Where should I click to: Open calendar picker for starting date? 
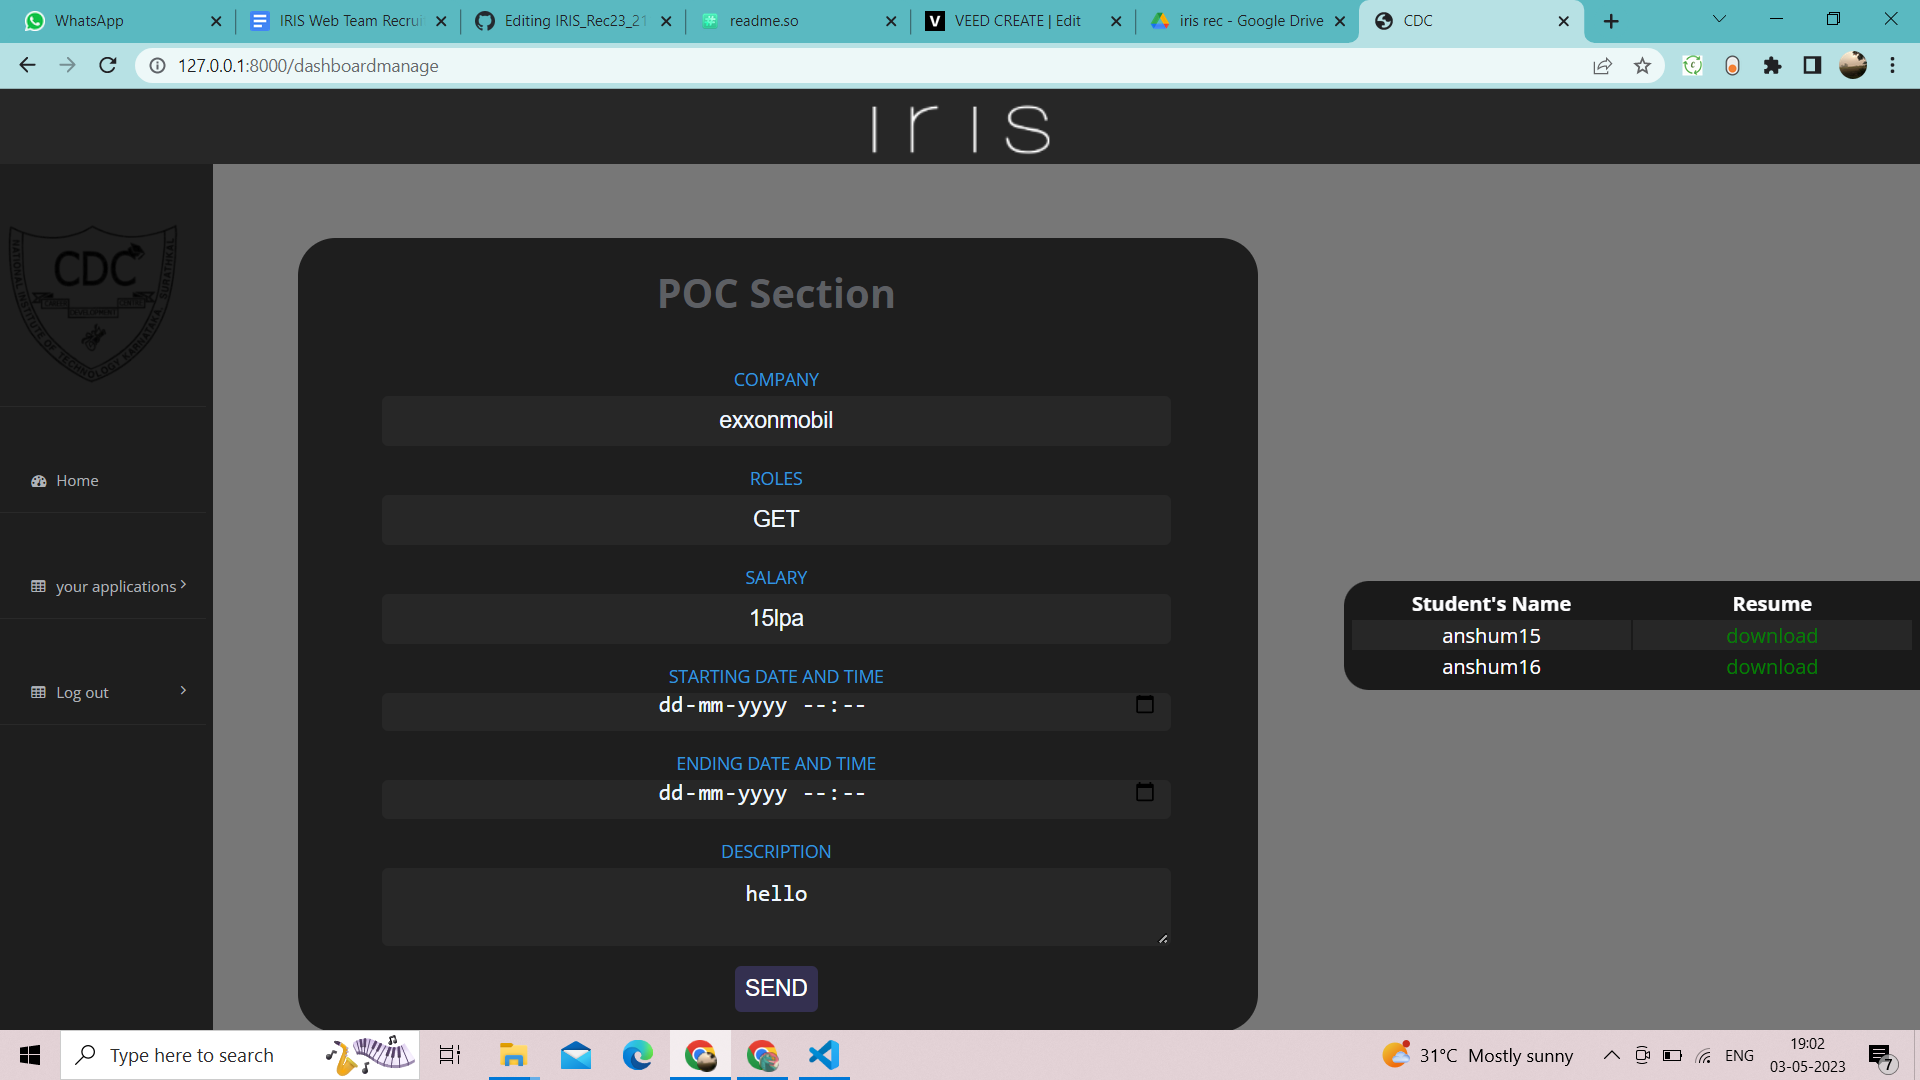(1144, 705)
